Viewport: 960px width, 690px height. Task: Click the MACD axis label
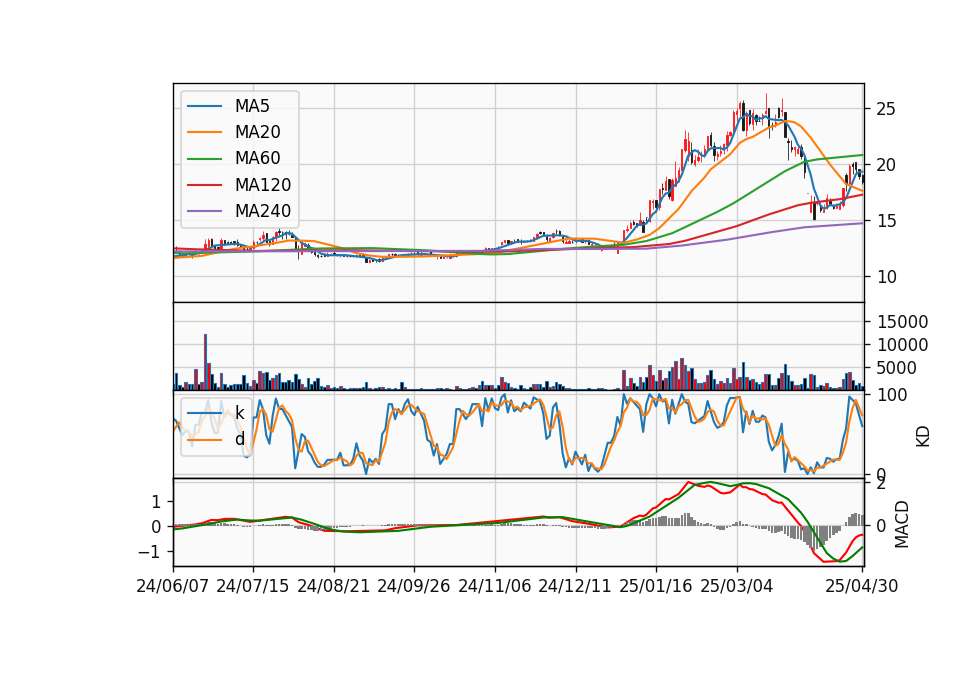click(902, 525)
